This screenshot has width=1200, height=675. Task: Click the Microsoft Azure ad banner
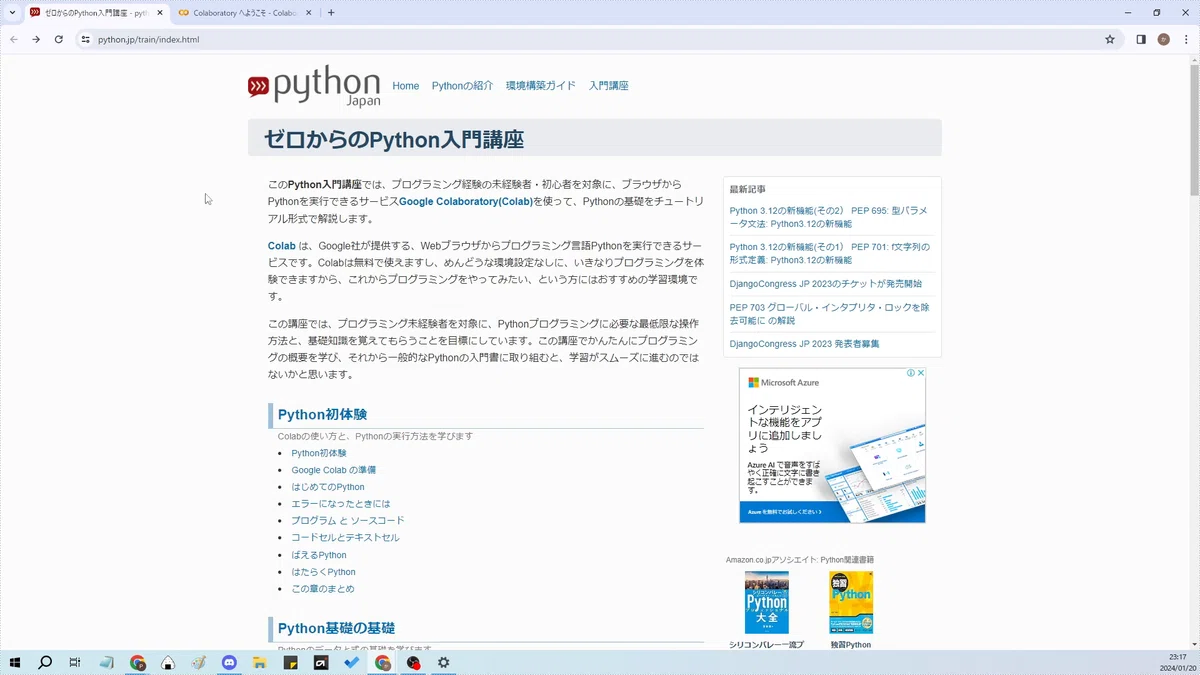[832, 445]
